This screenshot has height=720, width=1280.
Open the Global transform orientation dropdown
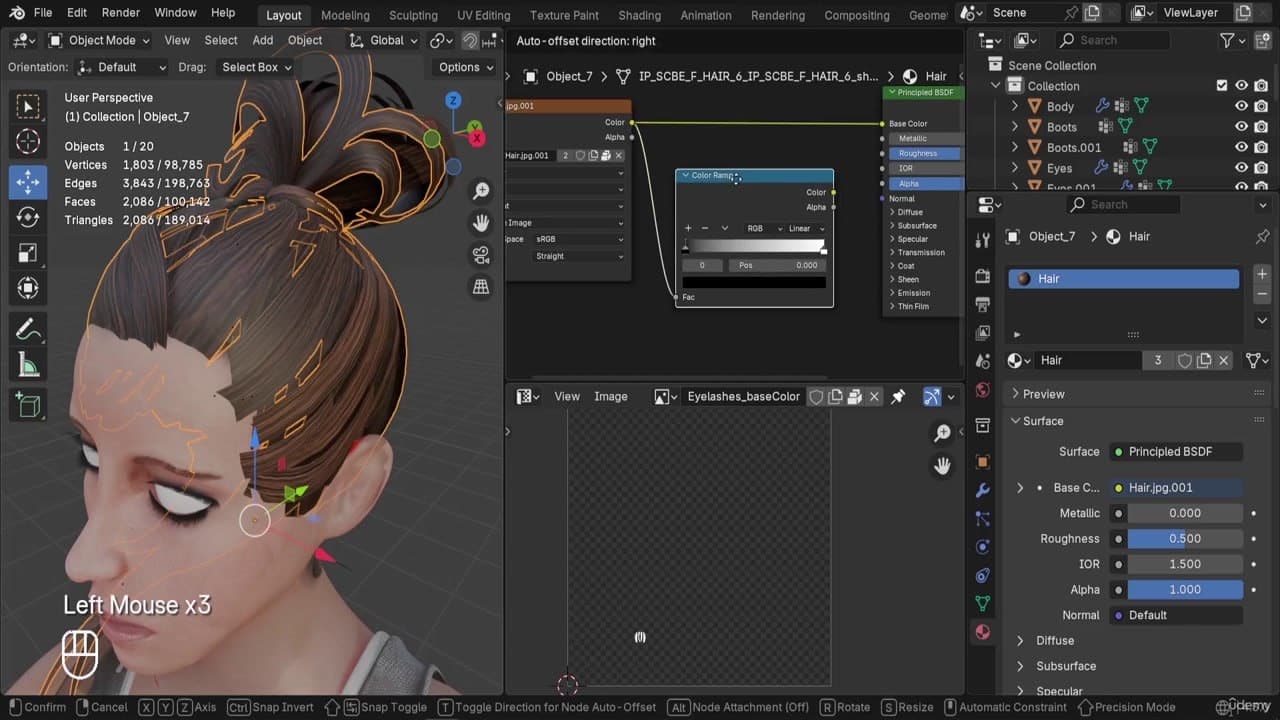384,40
